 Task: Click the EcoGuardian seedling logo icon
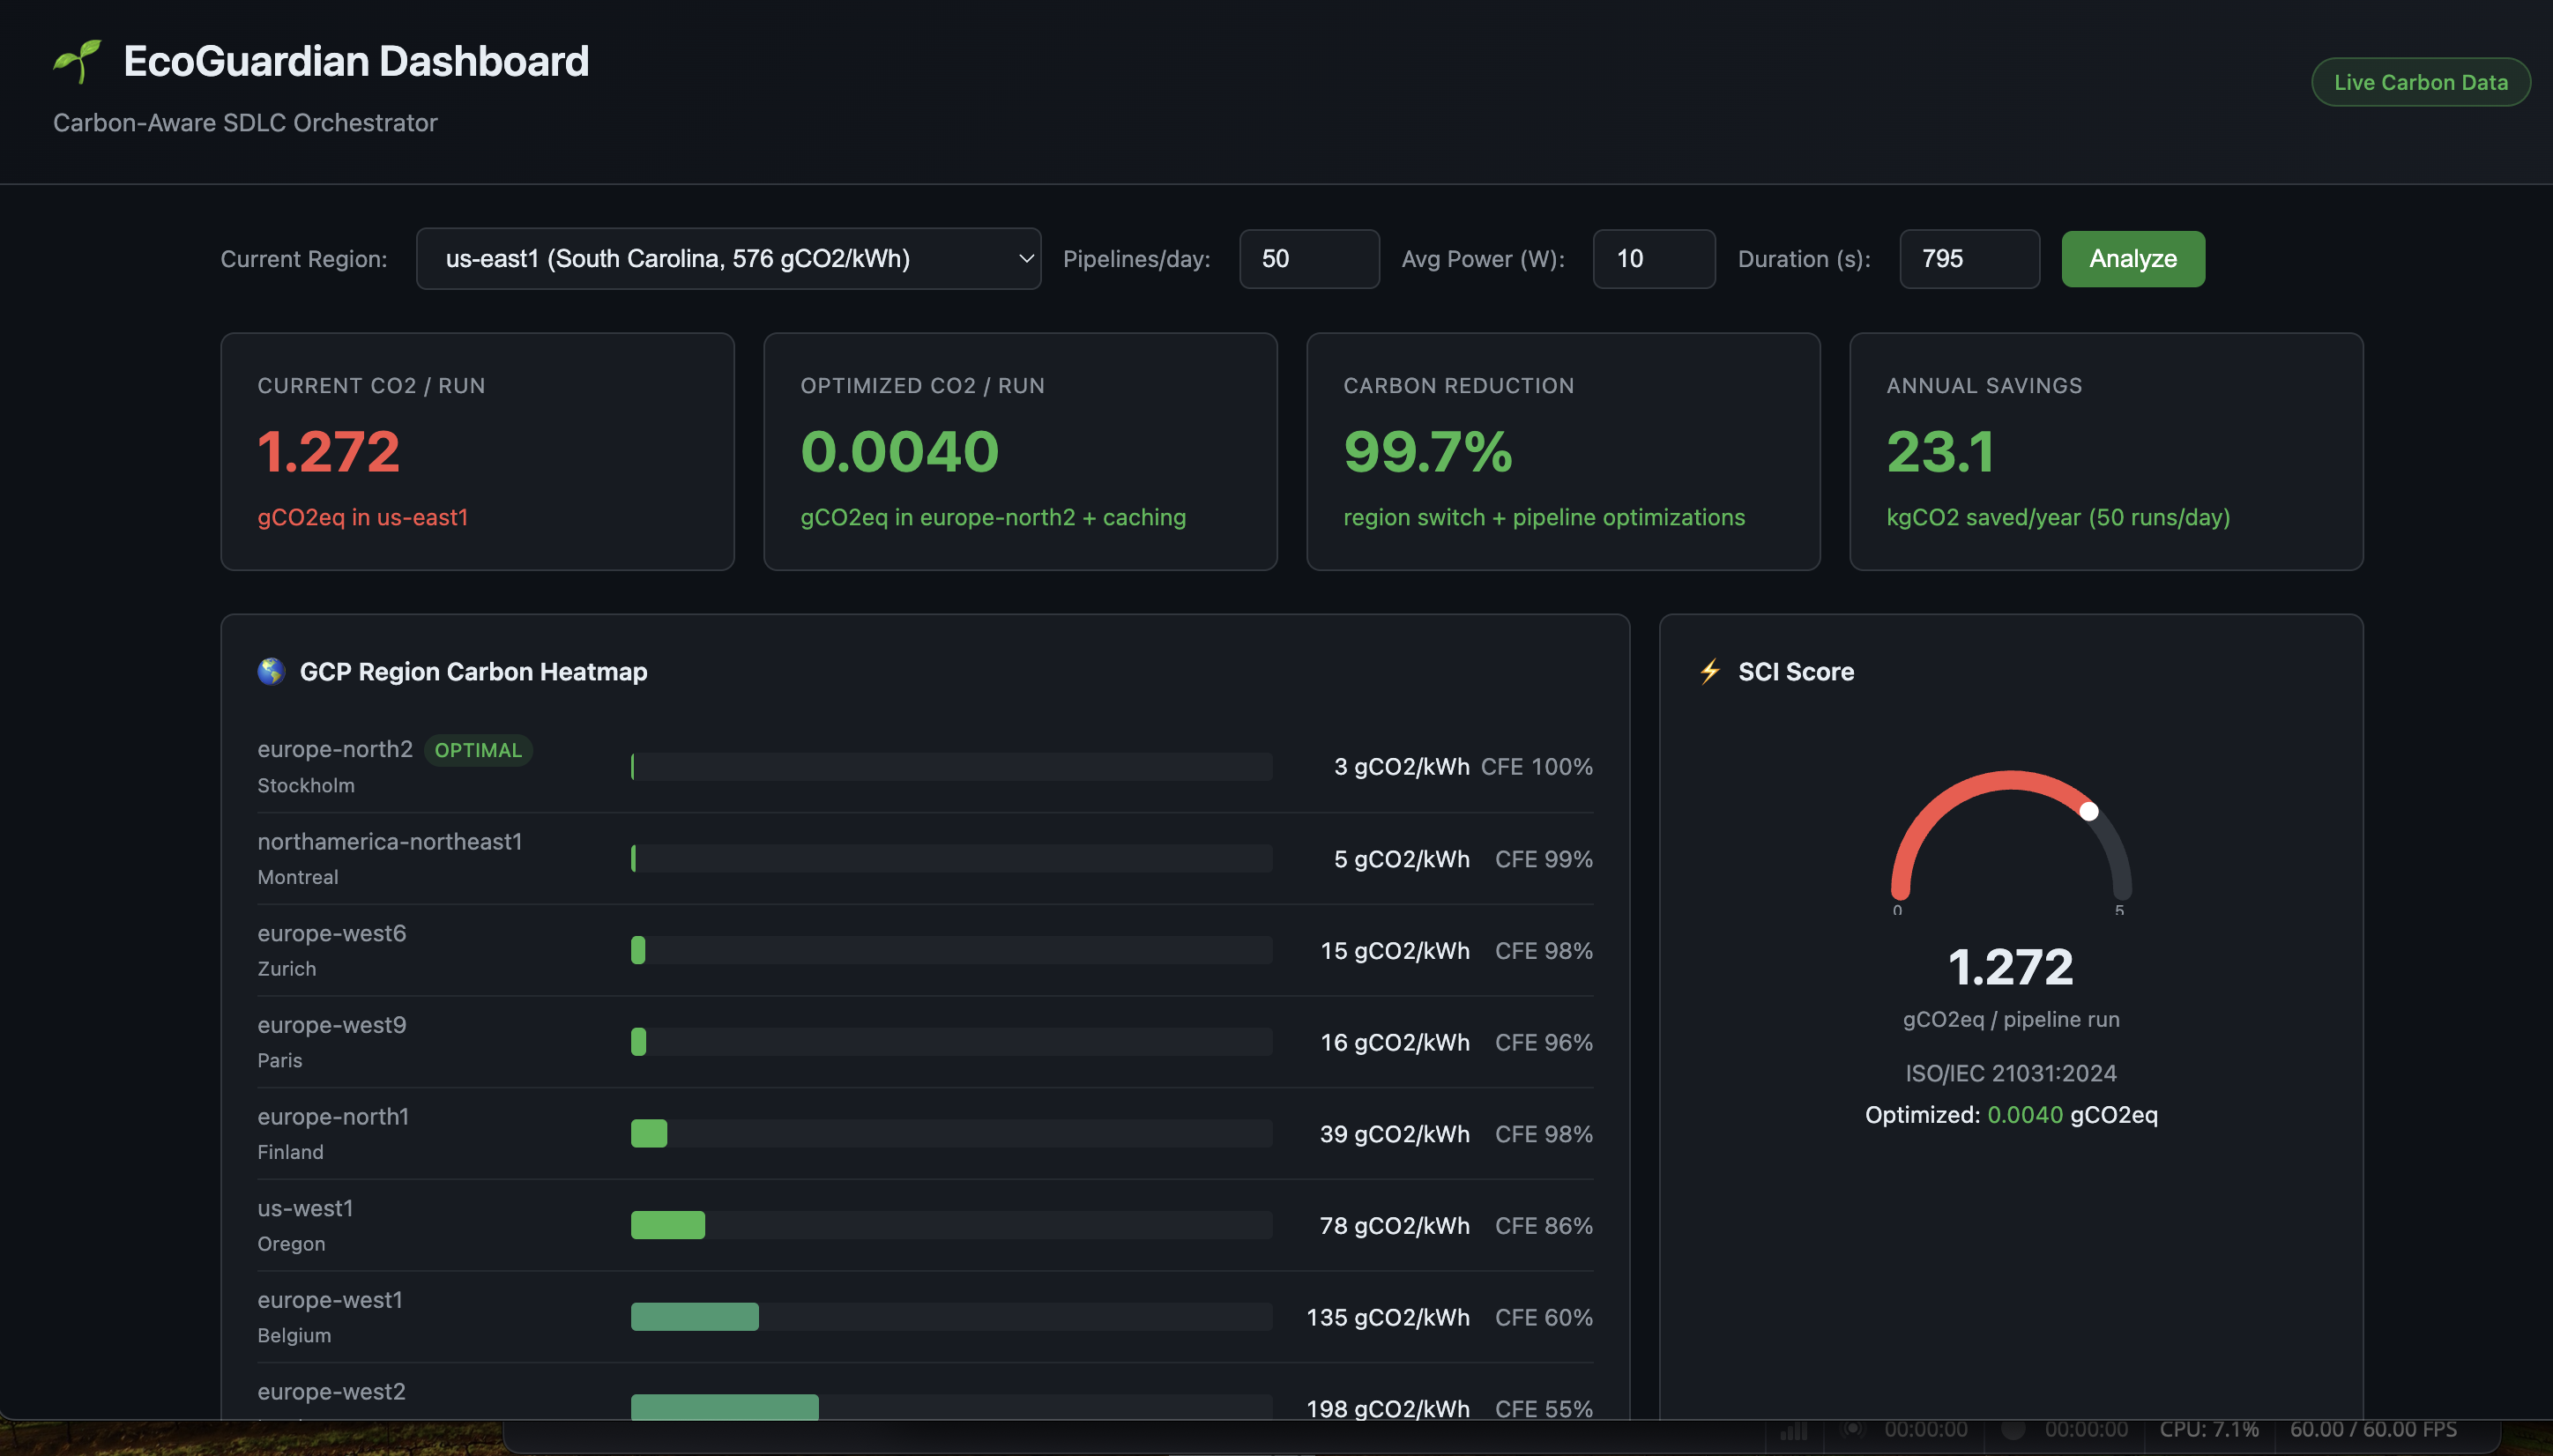coord(77,61)
